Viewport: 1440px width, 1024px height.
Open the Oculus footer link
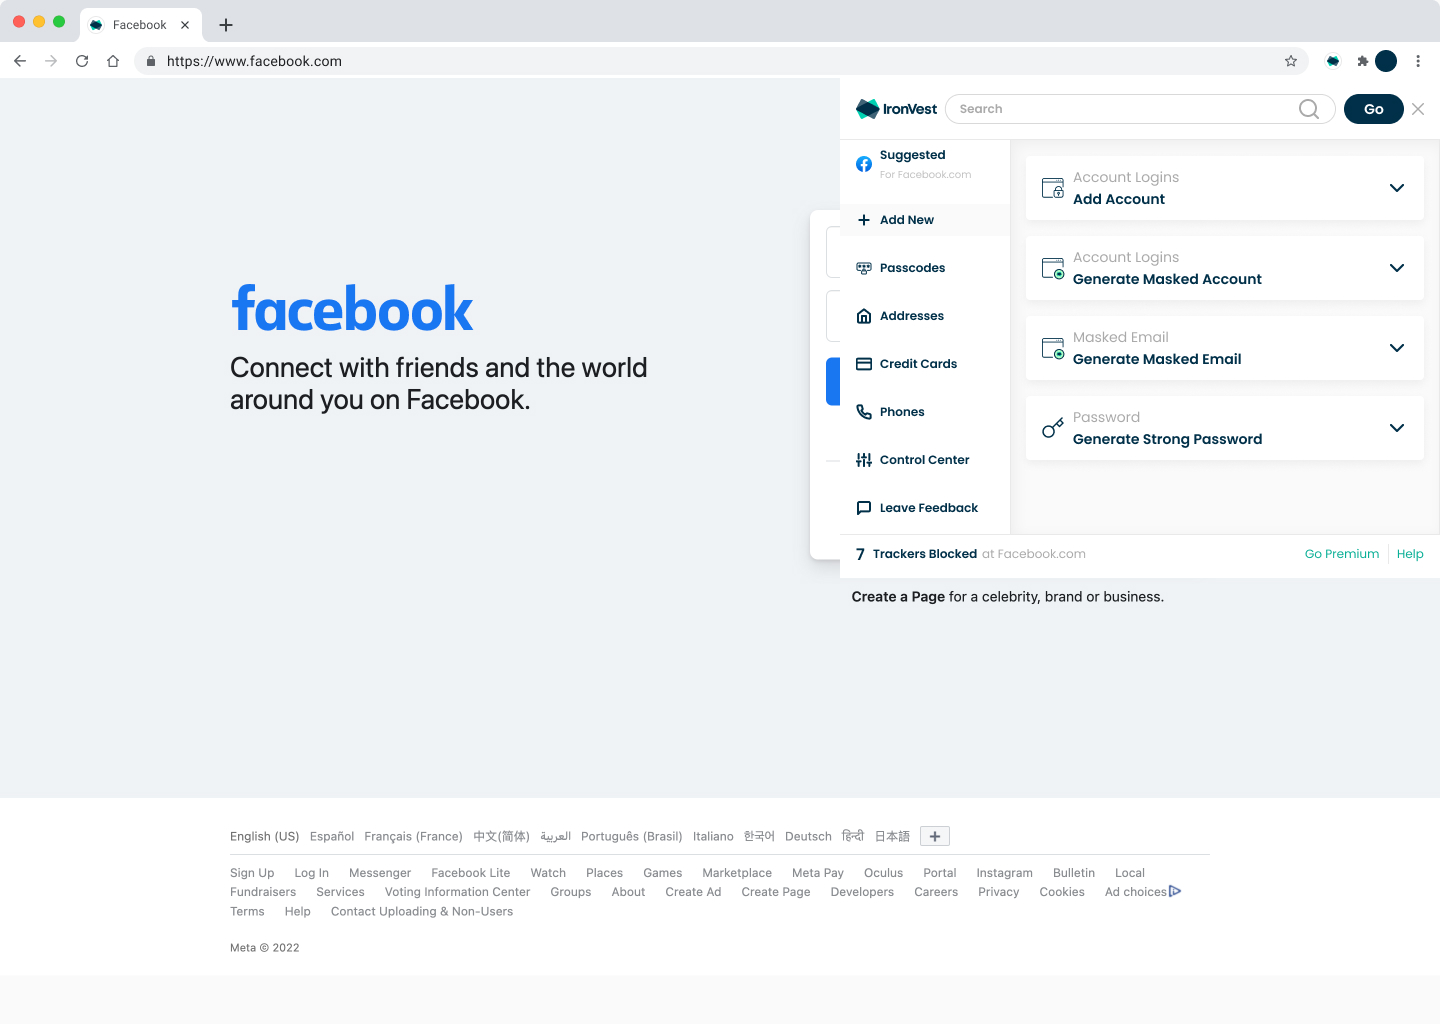[883, 873]
